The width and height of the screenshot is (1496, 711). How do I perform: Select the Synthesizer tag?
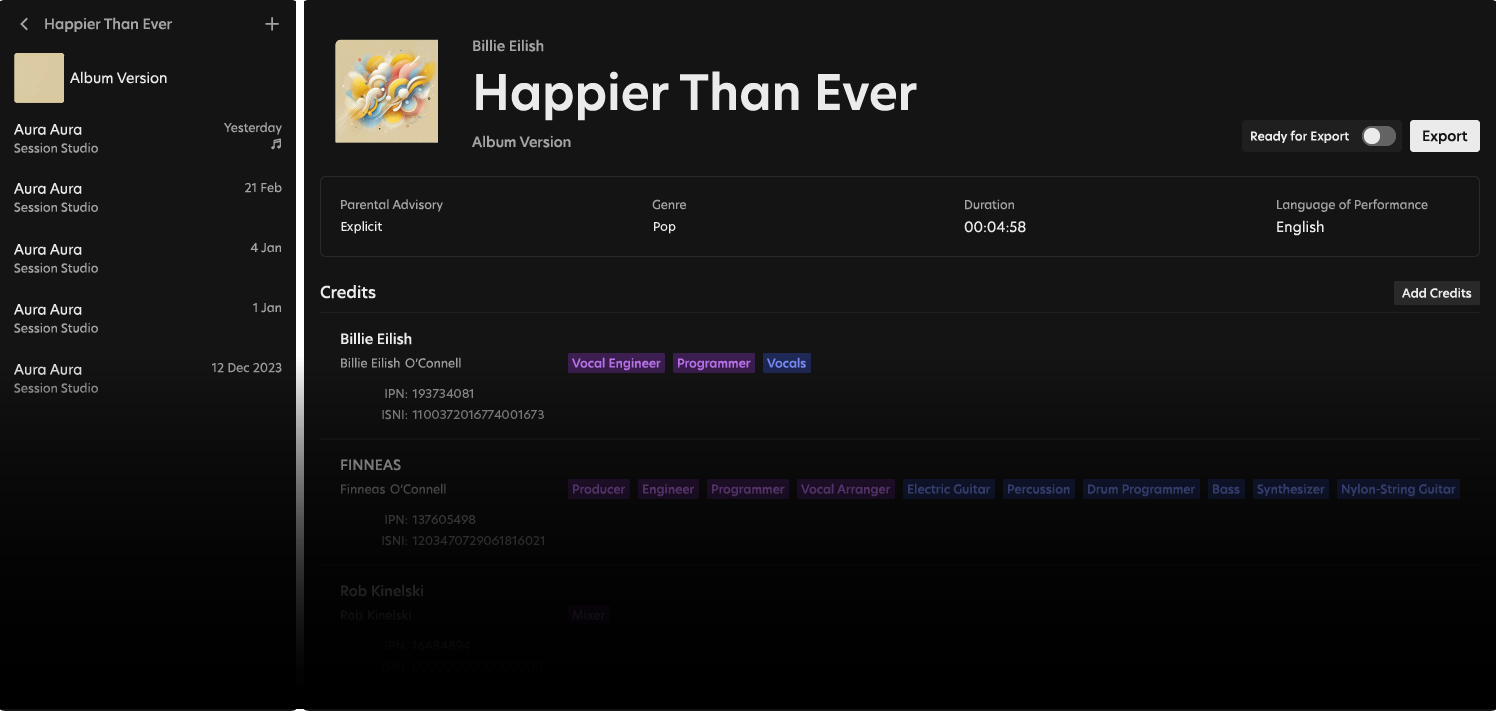coord(1290,489)
